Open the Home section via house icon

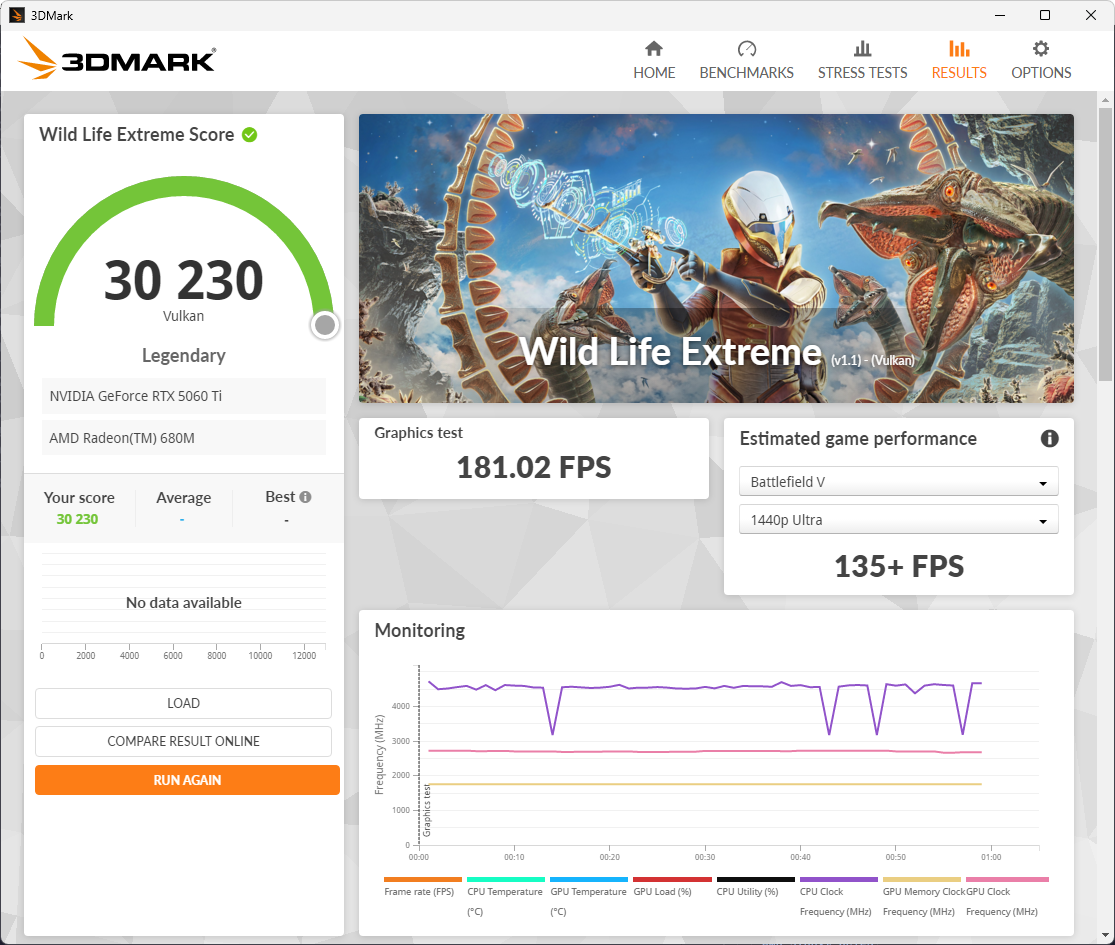(x=654, y=49)
